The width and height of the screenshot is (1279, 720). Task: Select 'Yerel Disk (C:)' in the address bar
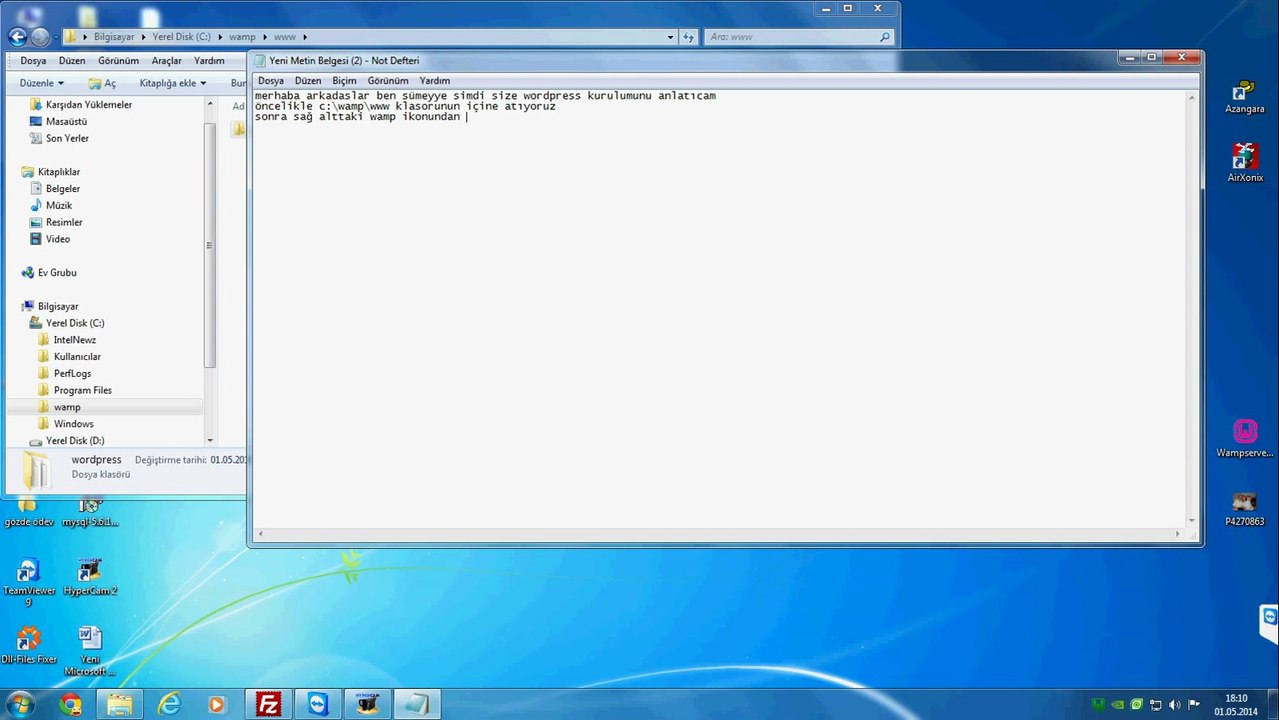[x=181, y=37]
